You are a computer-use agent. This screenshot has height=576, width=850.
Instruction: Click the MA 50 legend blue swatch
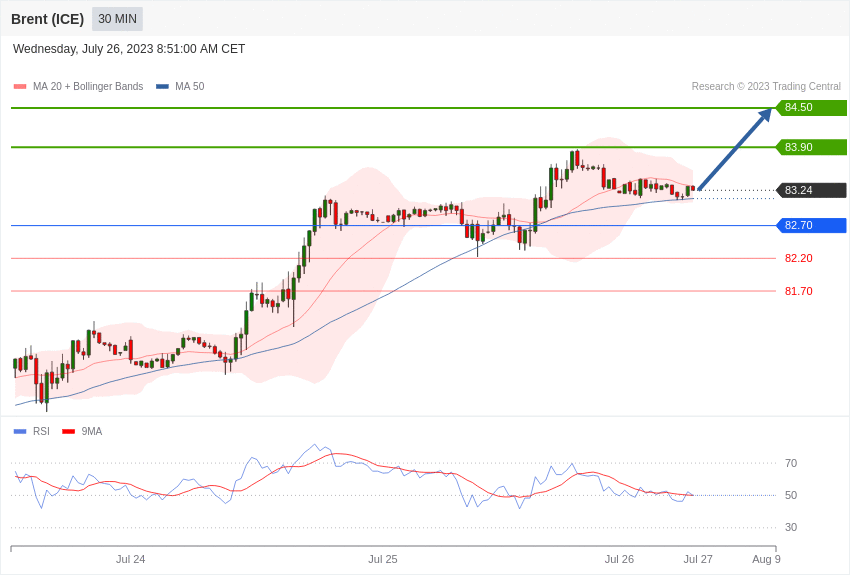[162, 87]
